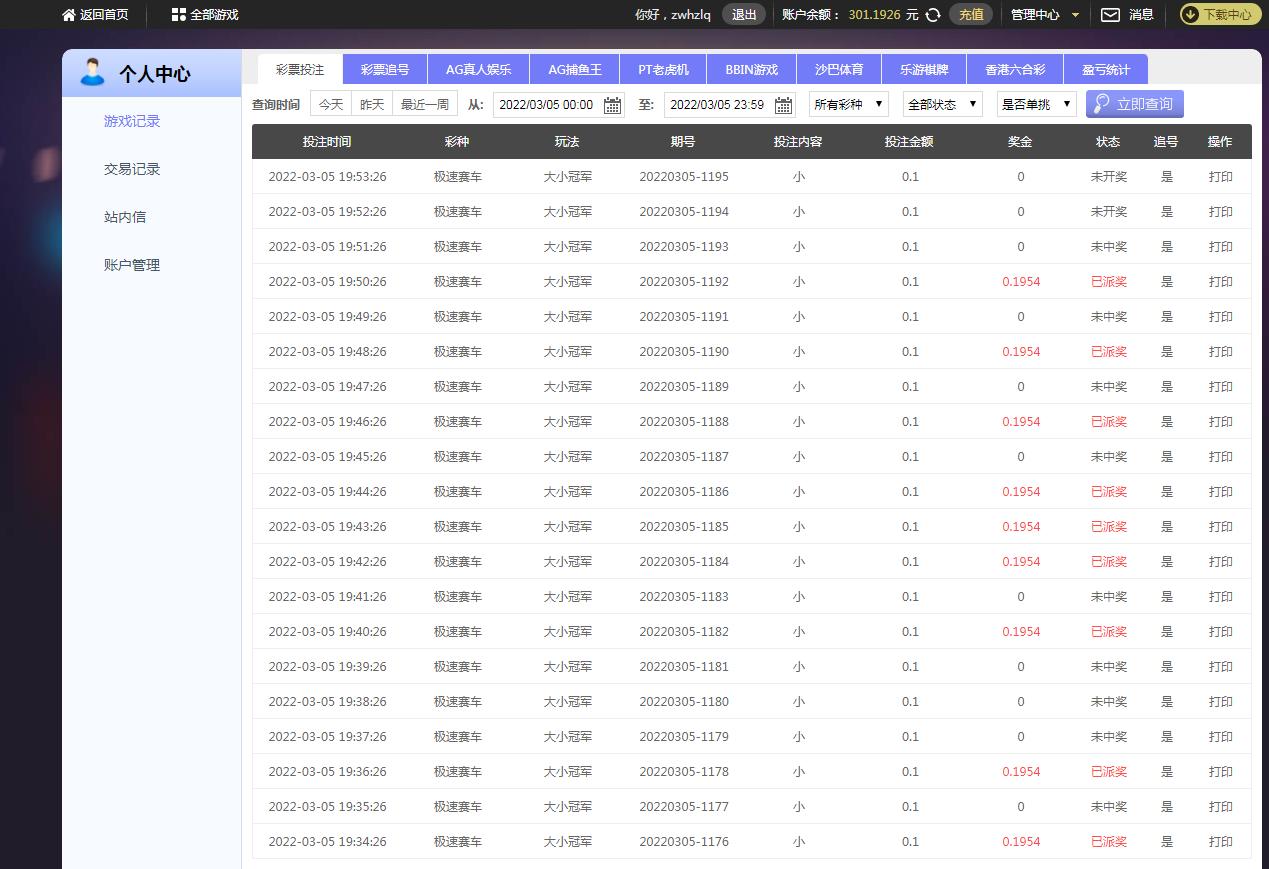Viewport: 1269px width, 869px height.
Task: Expand the 所有彩种 lottery type dropdown
Action: tap(848, 104)
